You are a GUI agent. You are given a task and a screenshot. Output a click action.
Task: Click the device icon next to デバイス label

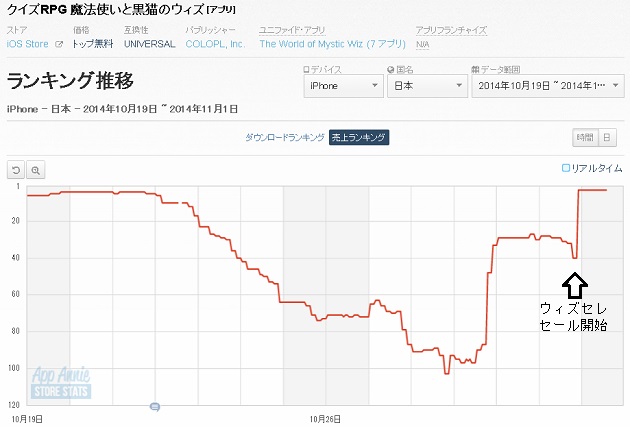tap(306, 69)
